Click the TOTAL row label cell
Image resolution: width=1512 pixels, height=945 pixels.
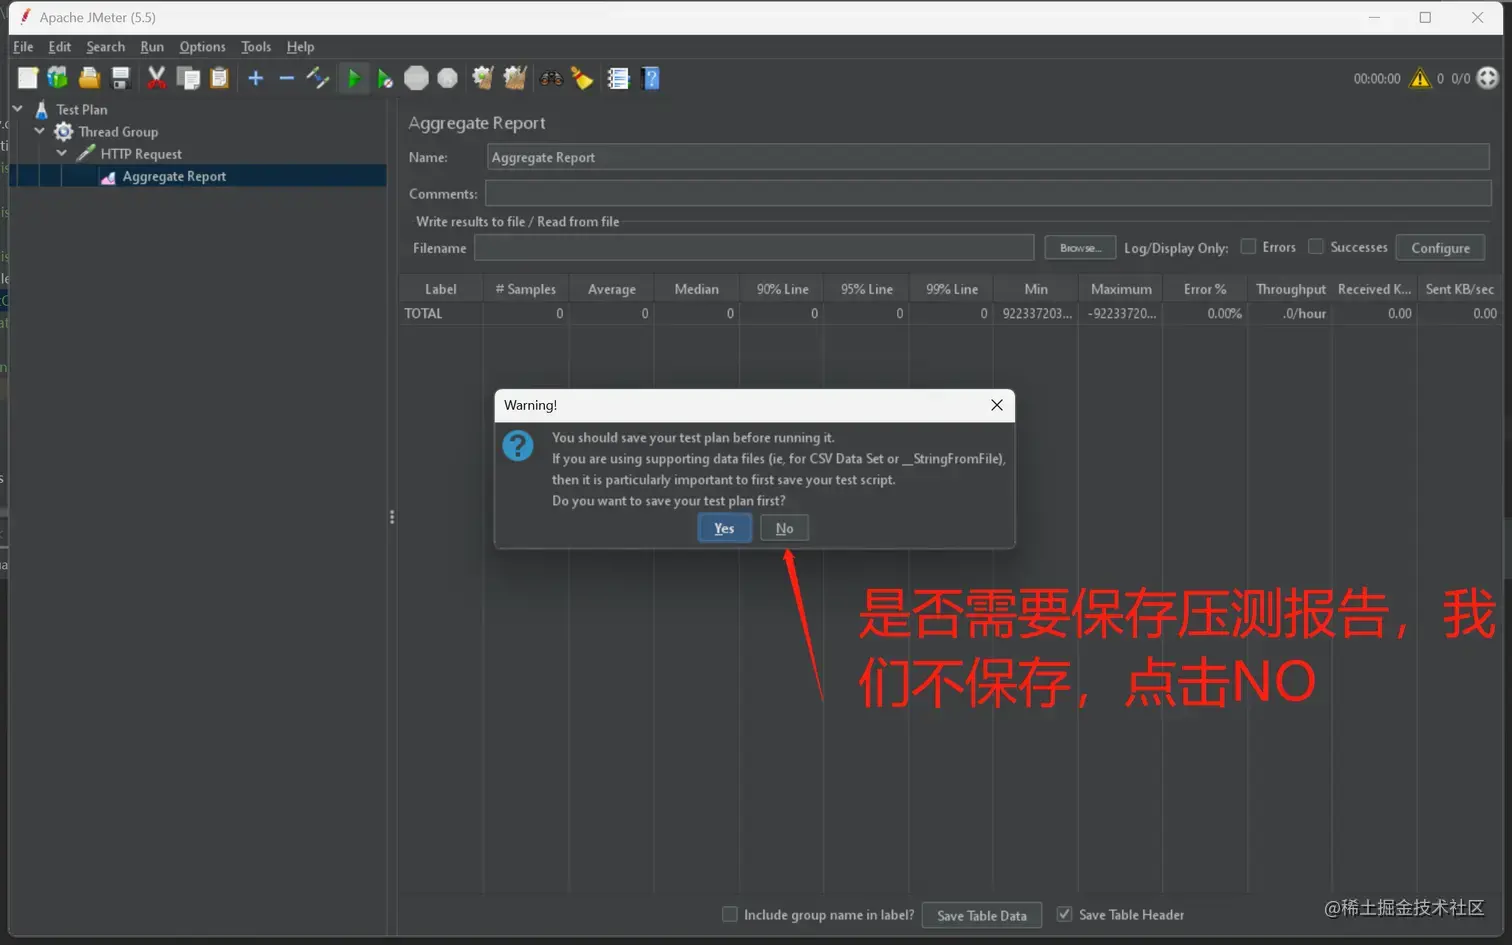(441, 313)
